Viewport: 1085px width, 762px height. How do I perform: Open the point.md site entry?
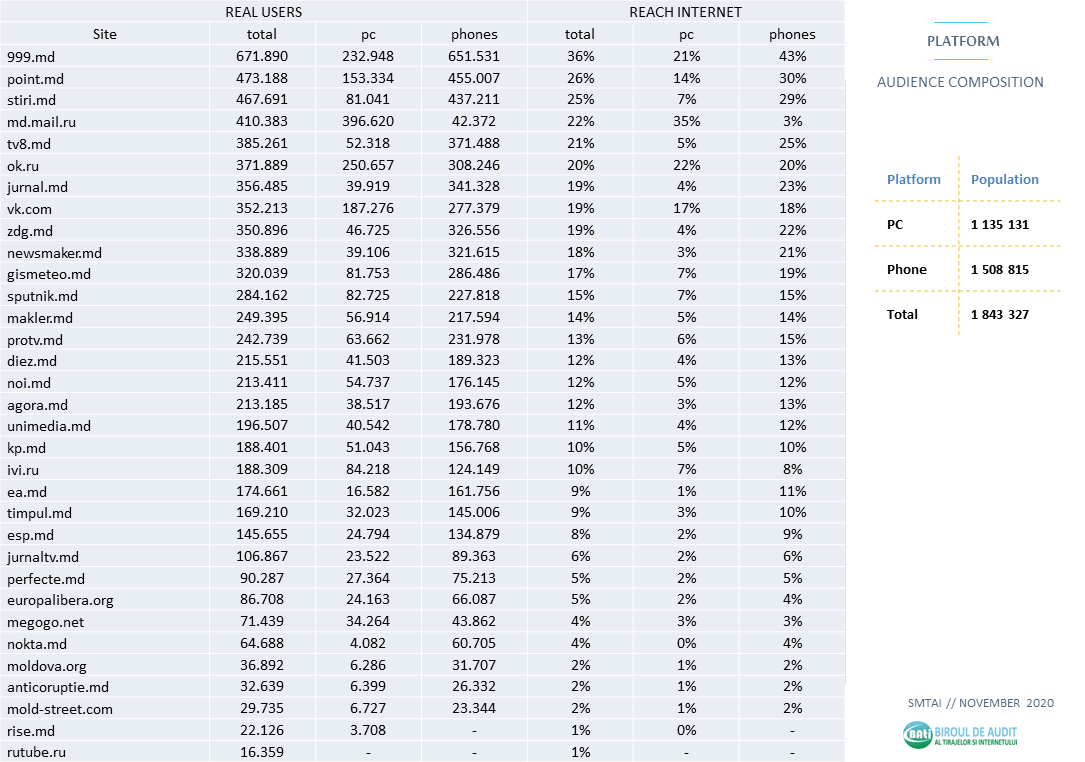(35, 78)
